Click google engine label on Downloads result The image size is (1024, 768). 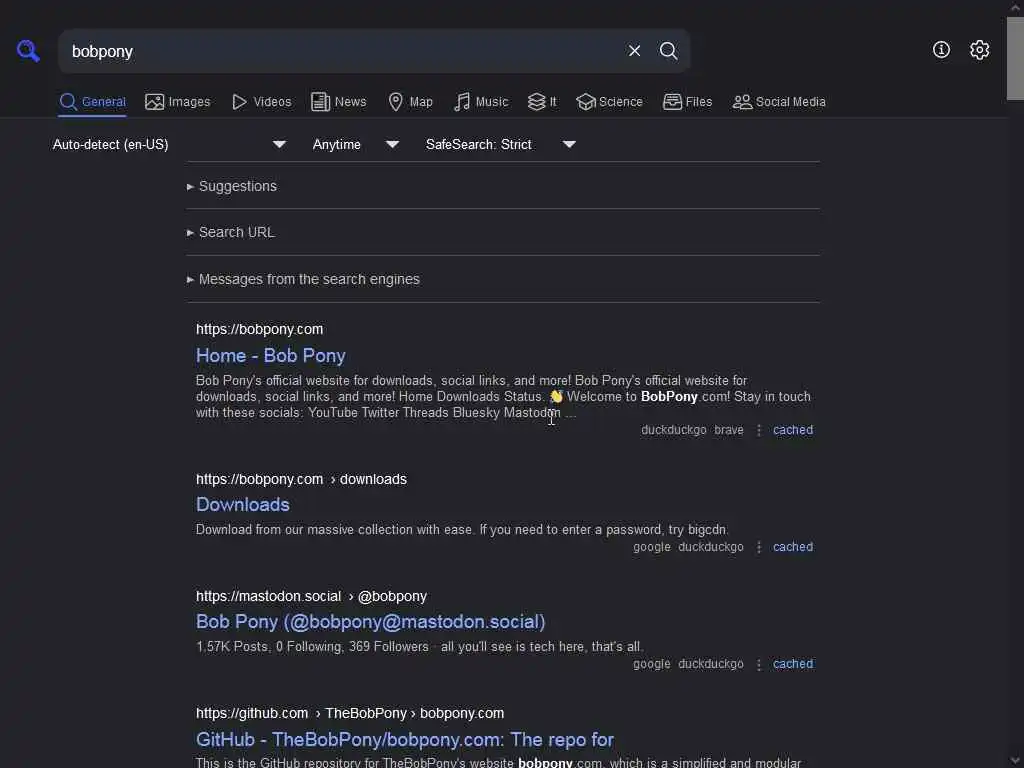click(x=651, y=547)
